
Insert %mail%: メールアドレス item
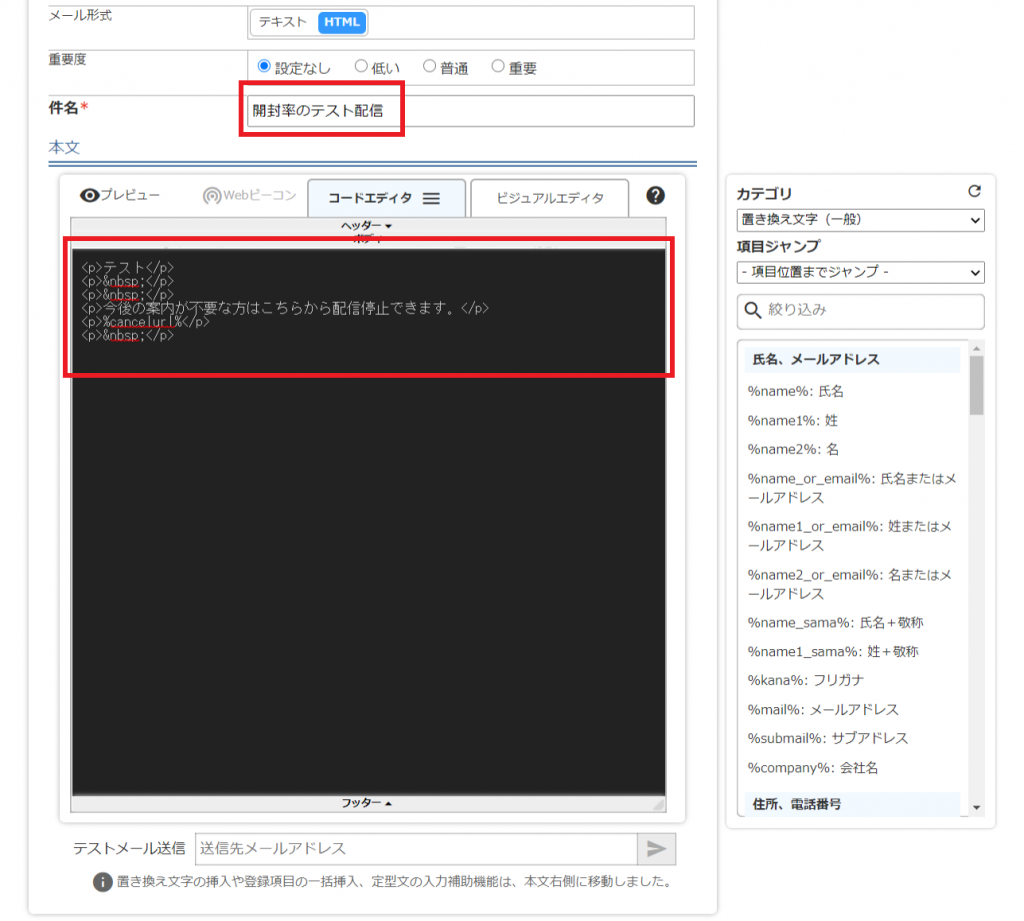[x=823, y=710]
